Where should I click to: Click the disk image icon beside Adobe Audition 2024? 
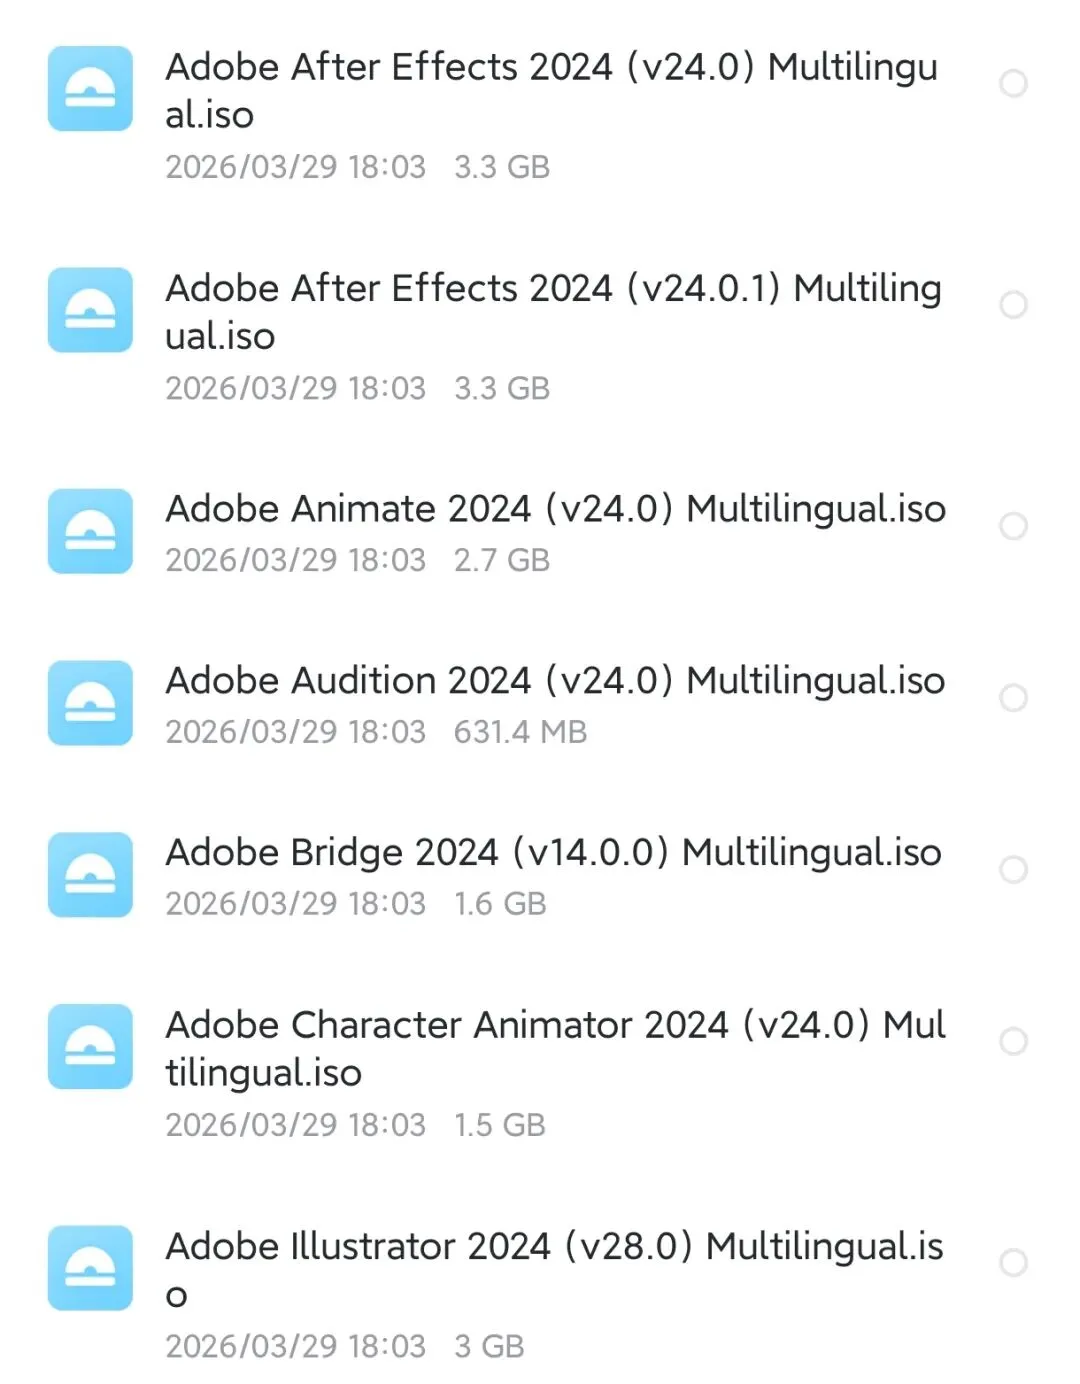click(90, 703)
